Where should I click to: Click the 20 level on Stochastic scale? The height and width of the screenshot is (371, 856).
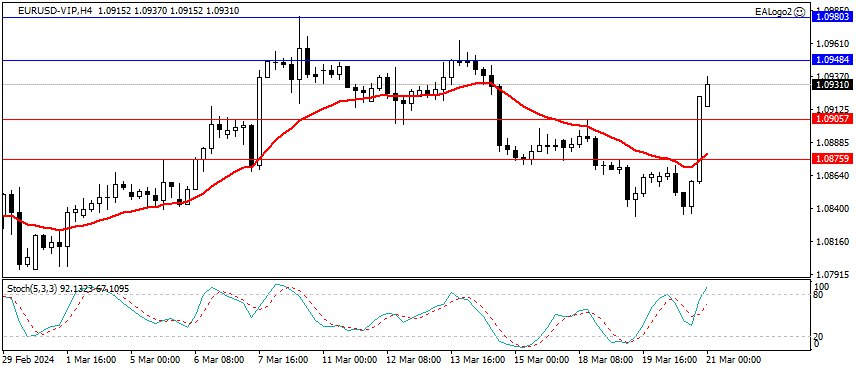[819, 337]
